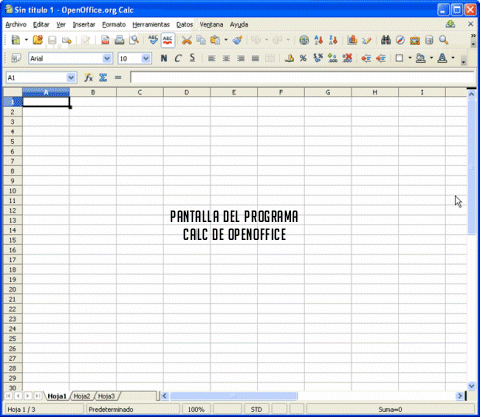
Task: Toggle center horizontal alignment
Action: click(x=226, y=59)
